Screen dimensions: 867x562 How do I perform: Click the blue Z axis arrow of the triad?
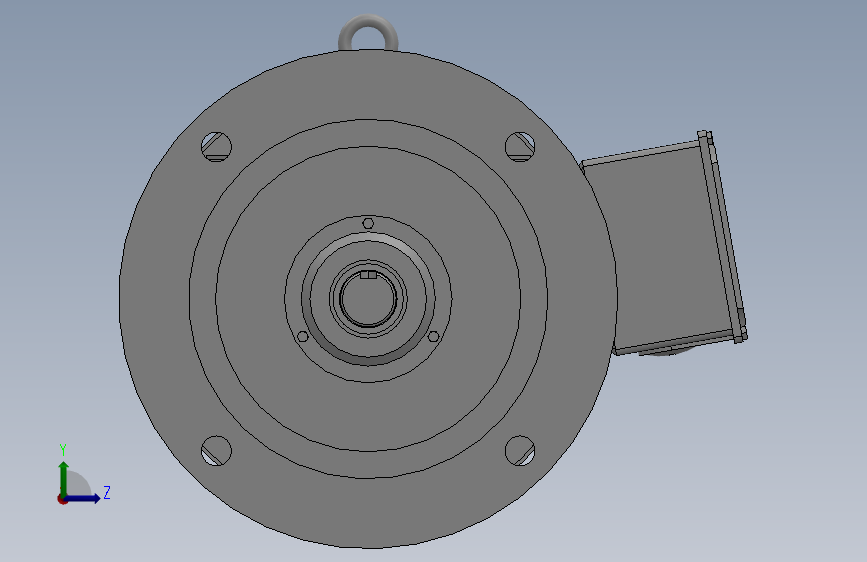[84, 498]
